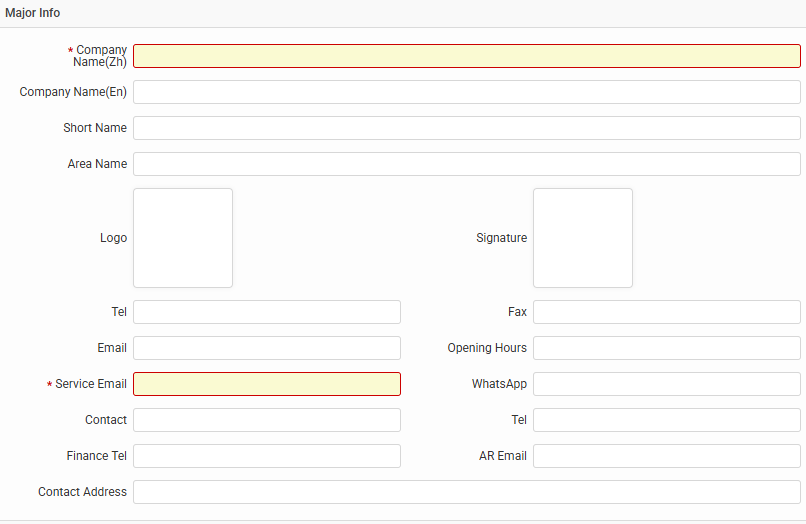Click the Opening Hours text box
This screenshot has width=806, height=524.
tap(666, 348)
